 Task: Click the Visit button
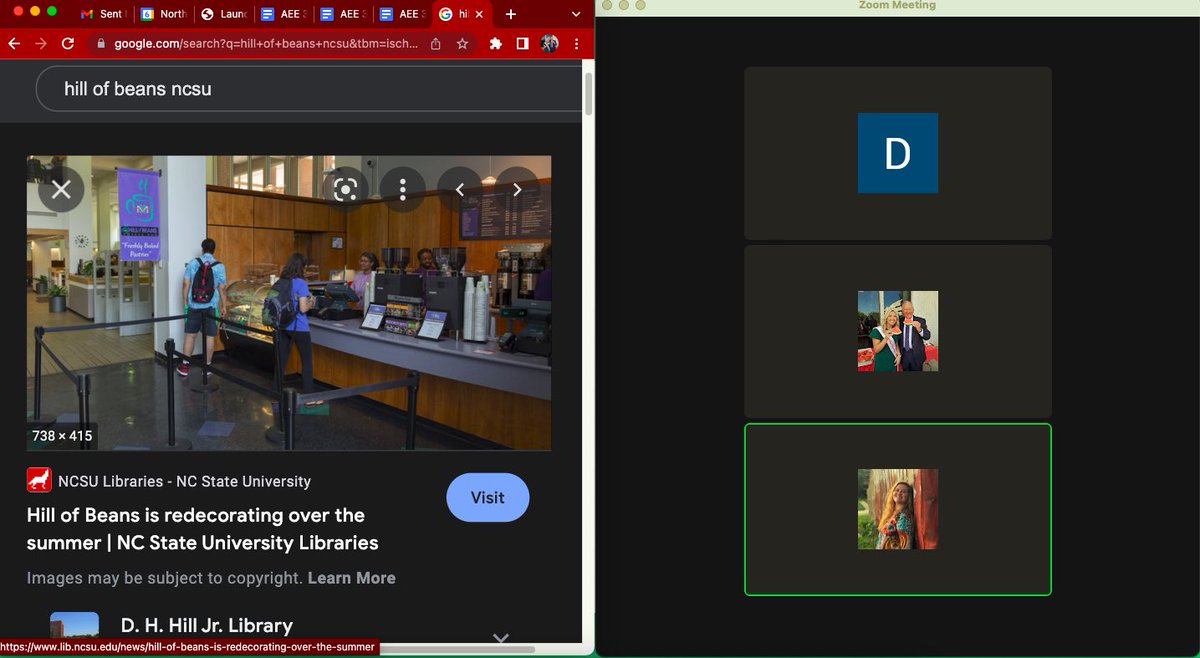(x=487, y=497)
